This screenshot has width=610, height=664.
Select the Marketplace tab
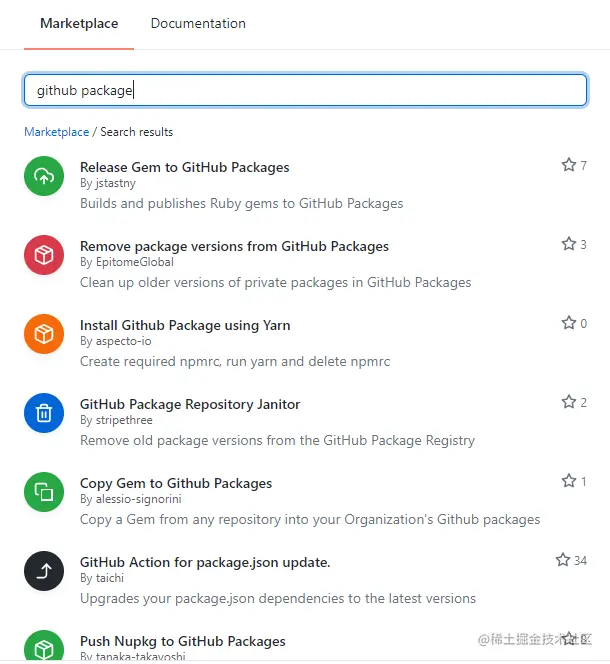79,23
